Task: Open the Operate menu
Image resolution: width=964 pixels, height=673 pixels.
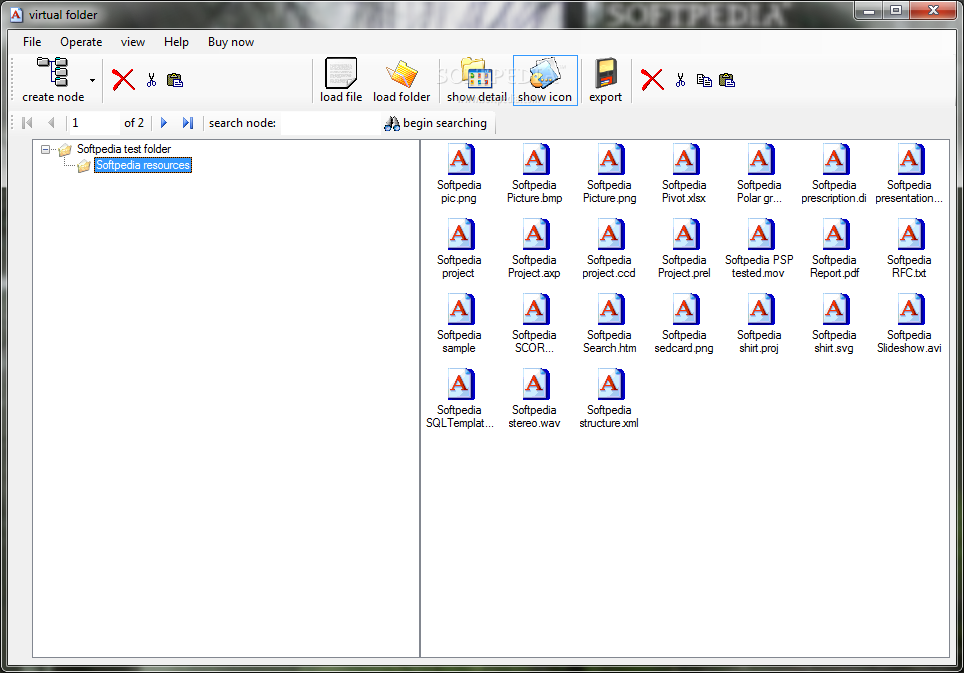Action: pos(81,42)
